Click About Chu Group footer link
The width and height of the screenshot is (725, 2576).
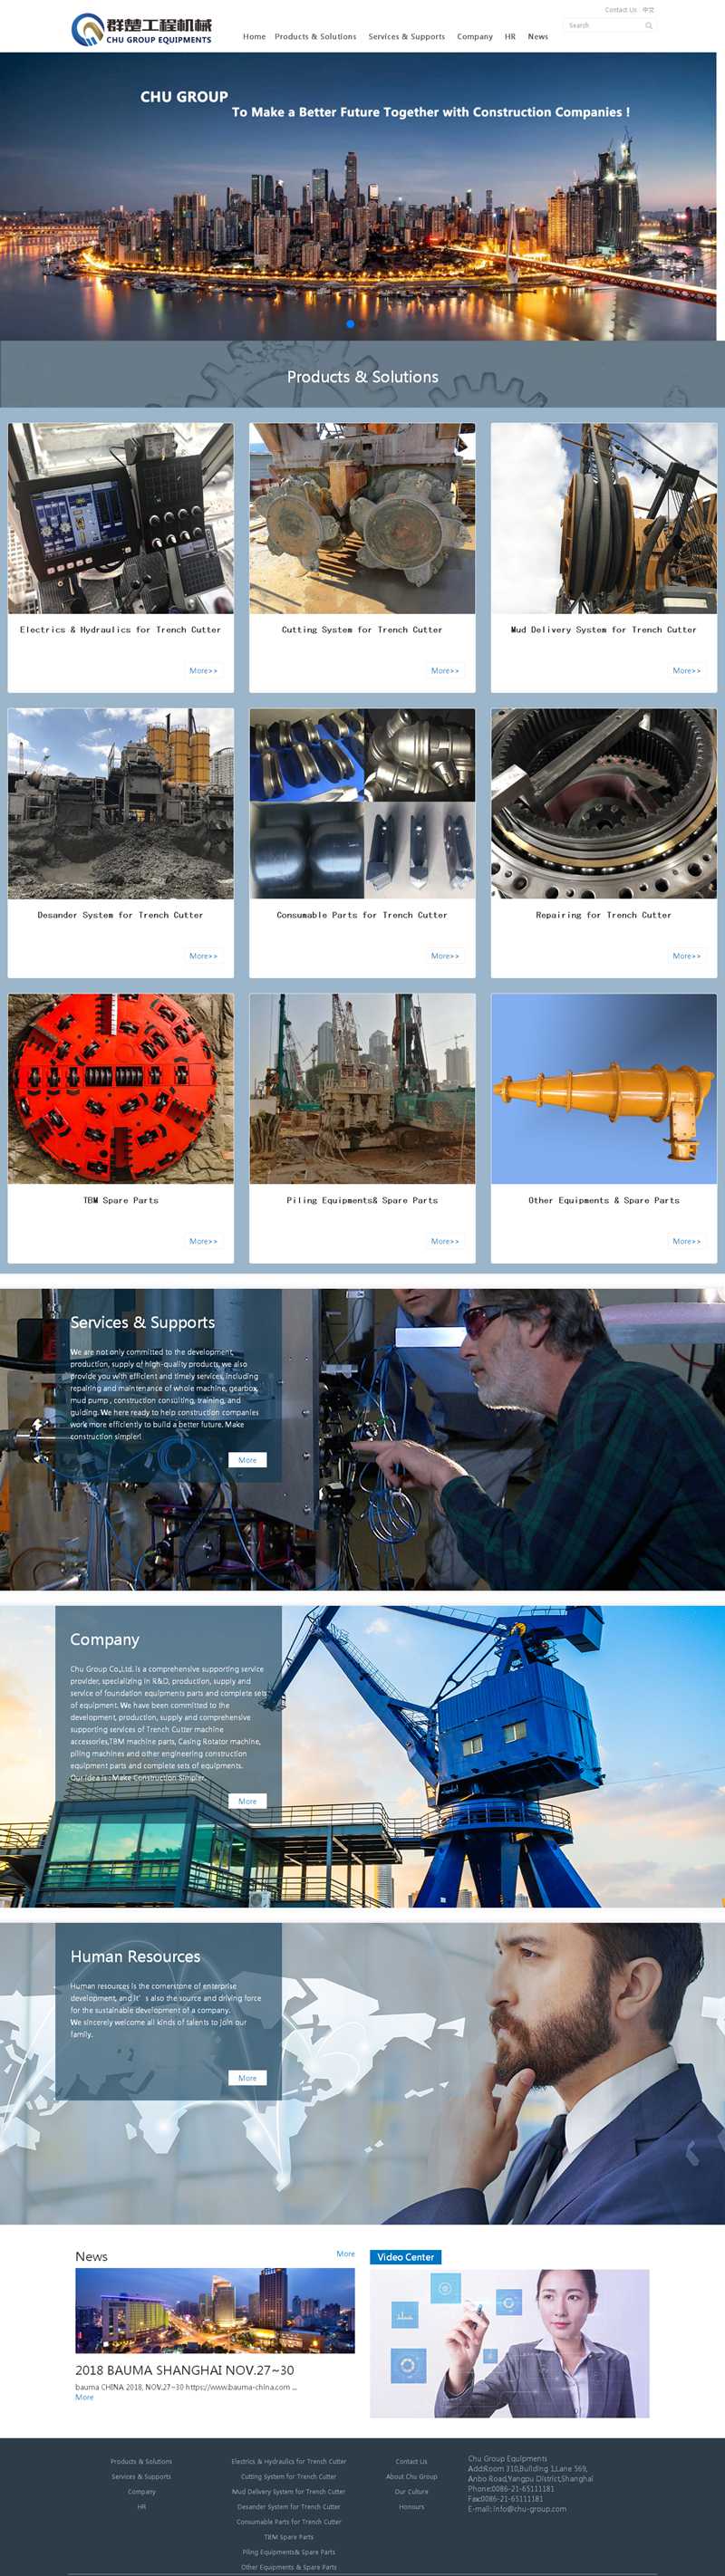[x=411, y=2476]
